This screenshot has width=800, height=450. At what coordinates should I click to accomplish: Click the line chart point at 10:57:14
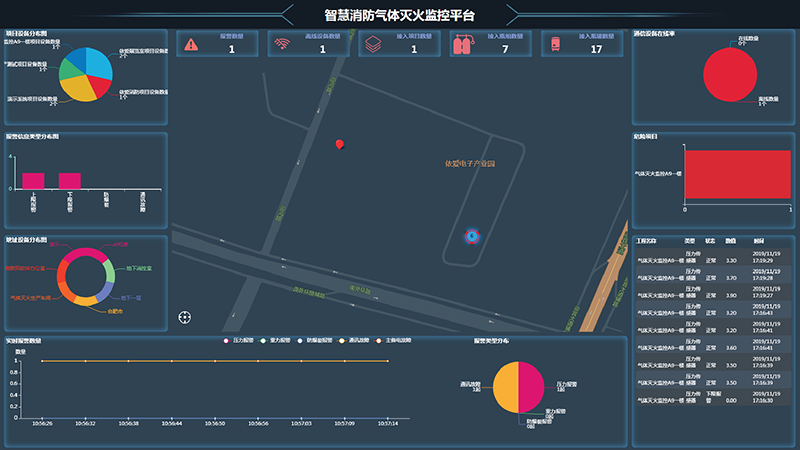coord(388,361)
